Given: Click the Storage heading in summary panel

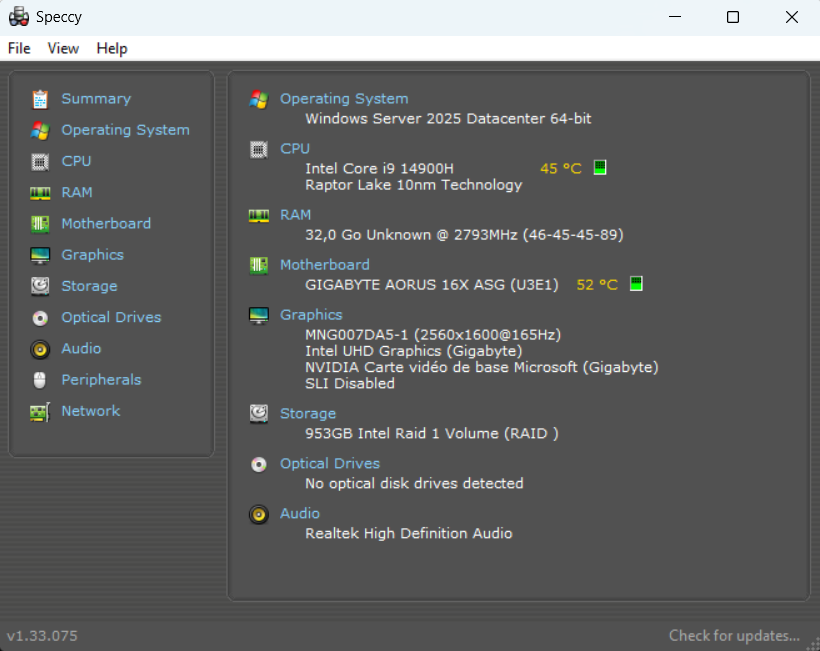Looking at the screenshot, I should coord(308,414).
